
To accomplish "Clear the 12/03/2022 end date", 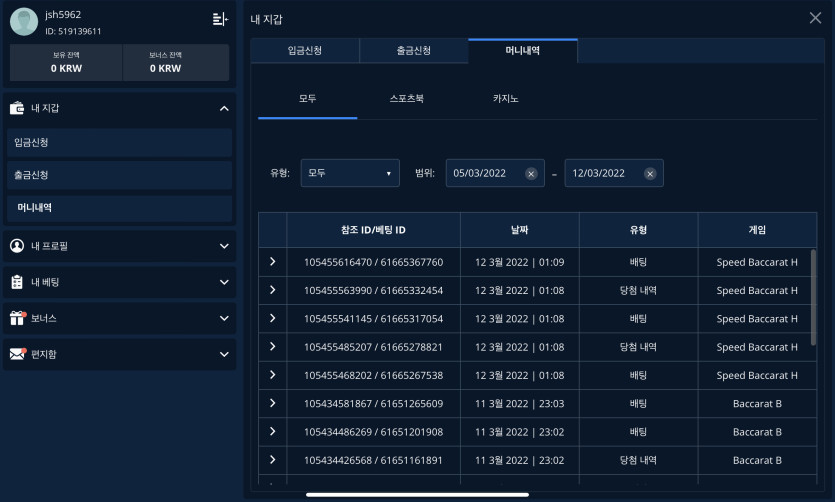I will (650, 174).
